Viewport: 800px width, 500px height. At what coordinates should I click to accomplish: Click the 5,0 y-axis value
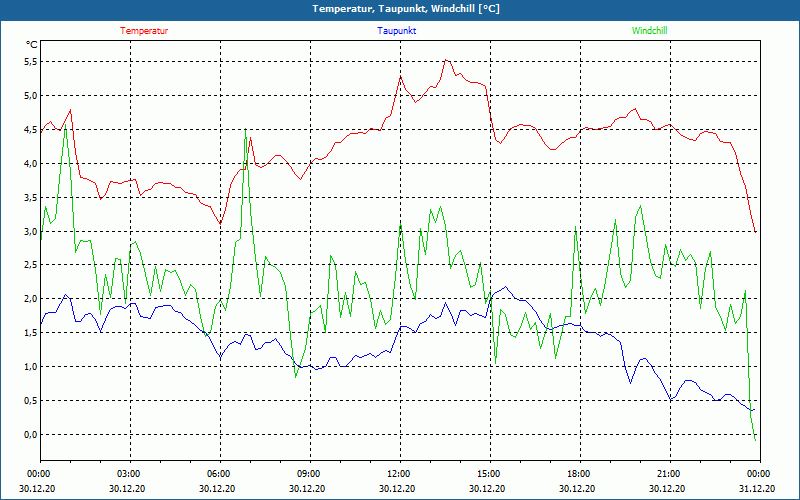click(31, 95)
